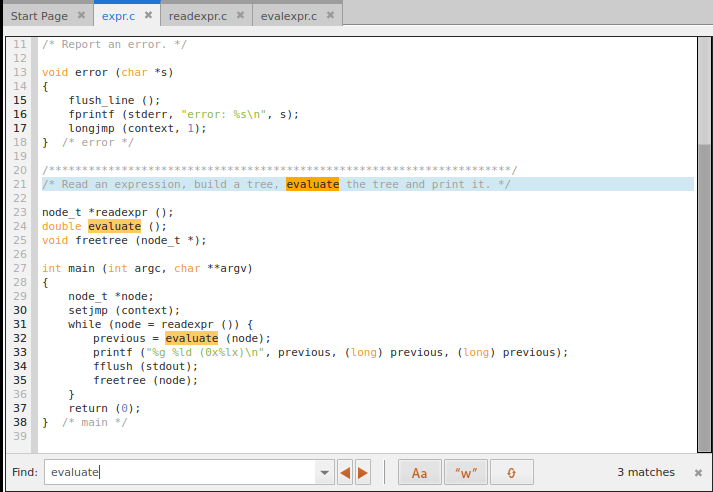The image size is (713, 492).
Task: Open the evalexpr.c tab
Action: (x=288, y=16)
